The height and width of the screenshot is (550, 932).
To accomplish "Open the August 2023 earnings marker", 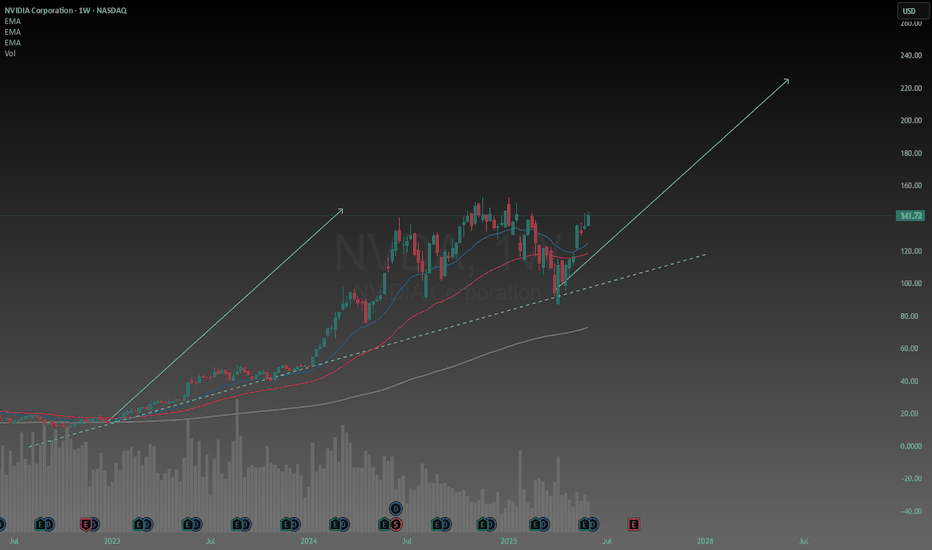I will (x=237, y=524).
